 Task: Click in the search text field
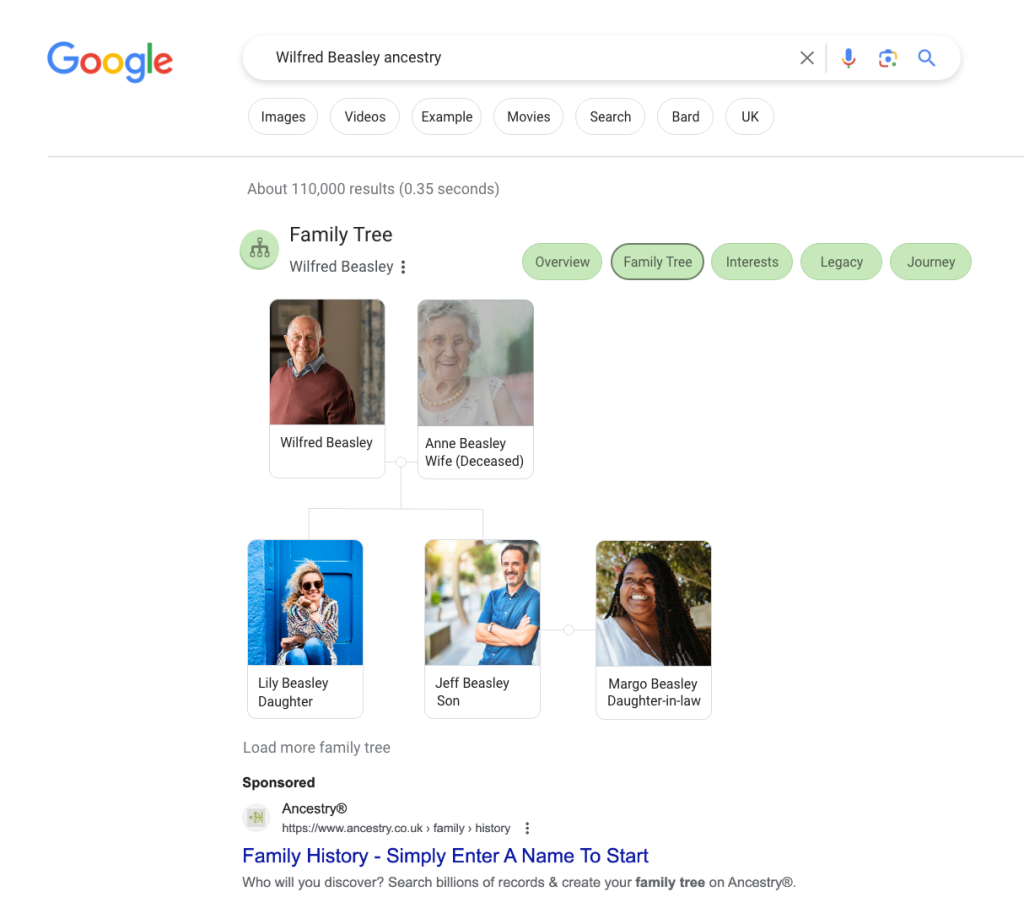point(520,58)
